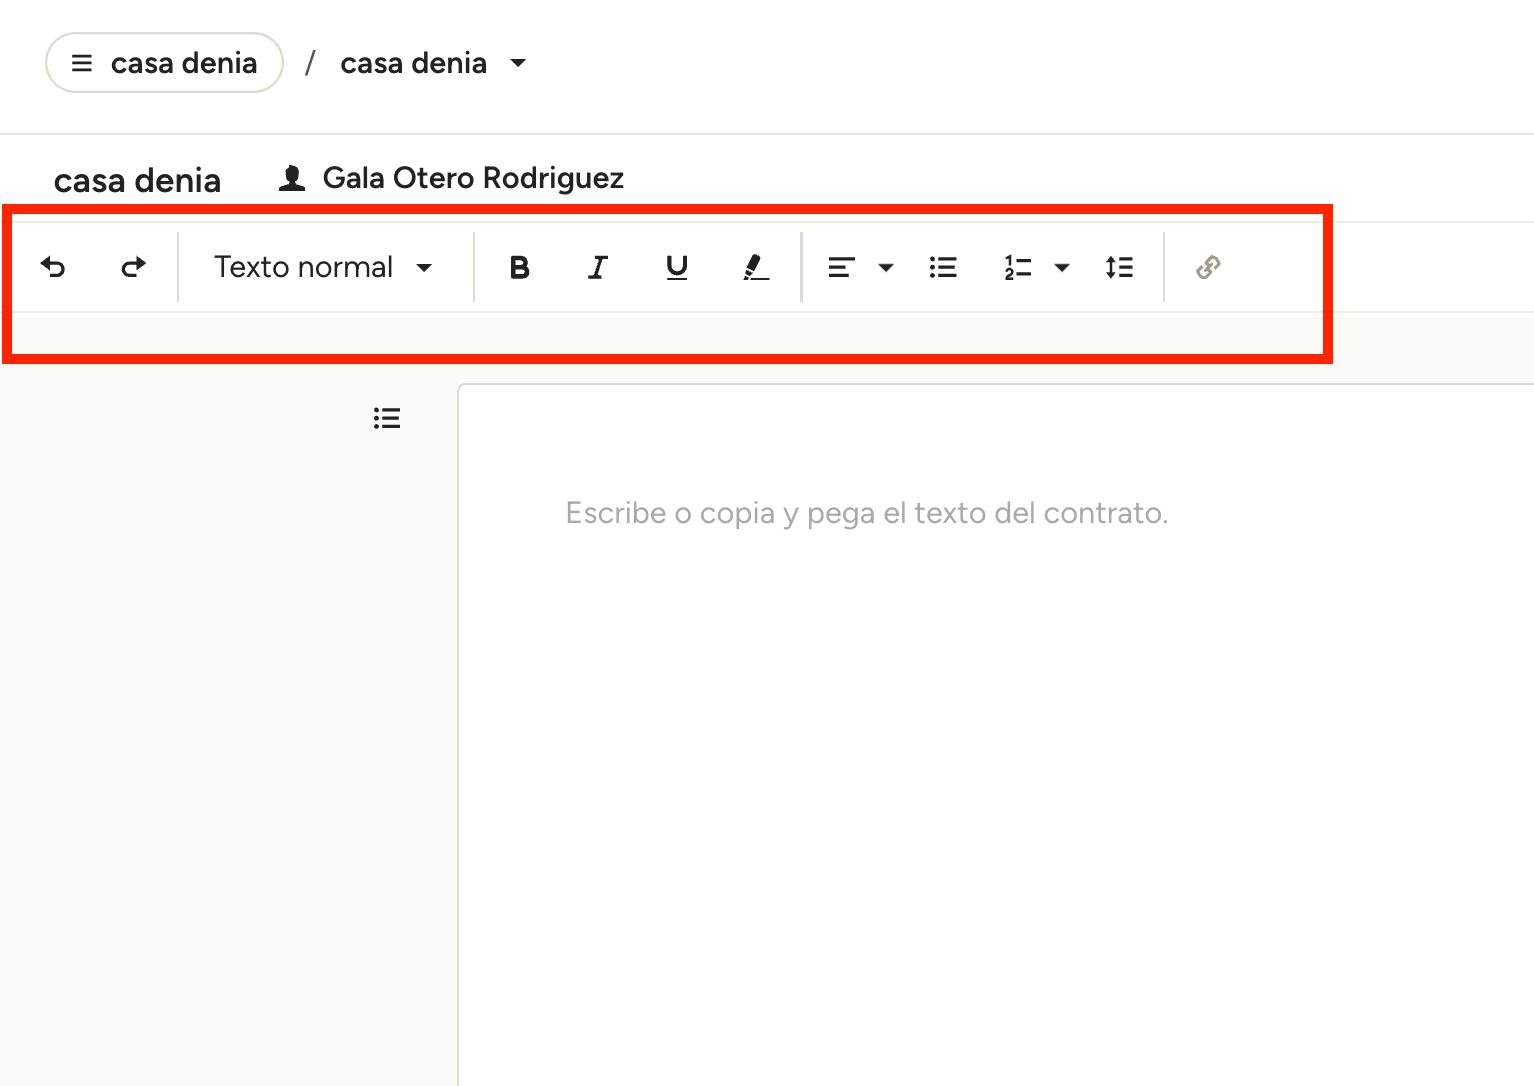Show the document outline panel icon
The width and height of the screenshot is (1534, 1086).
[387, 418]
